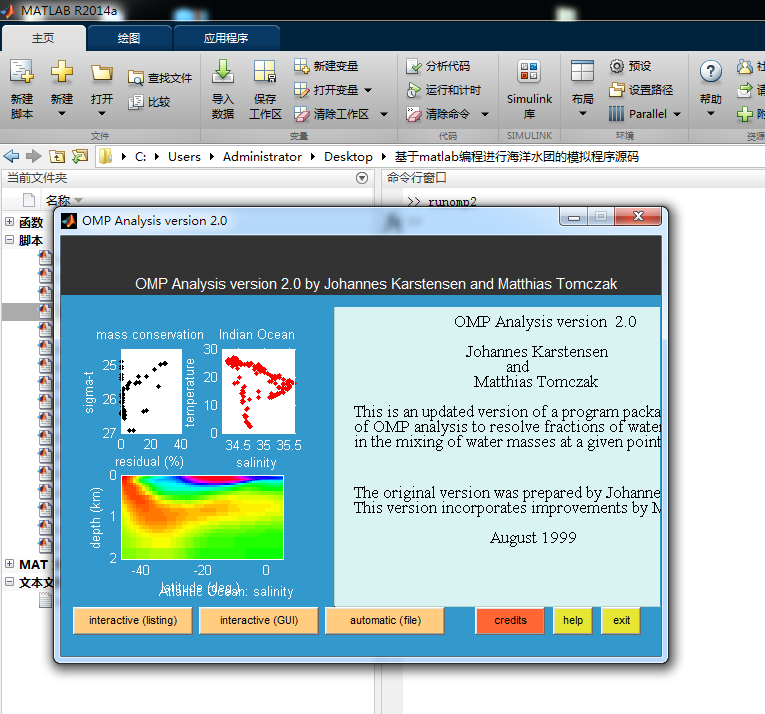This screenshot has height=714, width=765.
Task: Click Users in the address path
Action: [184, 157]
